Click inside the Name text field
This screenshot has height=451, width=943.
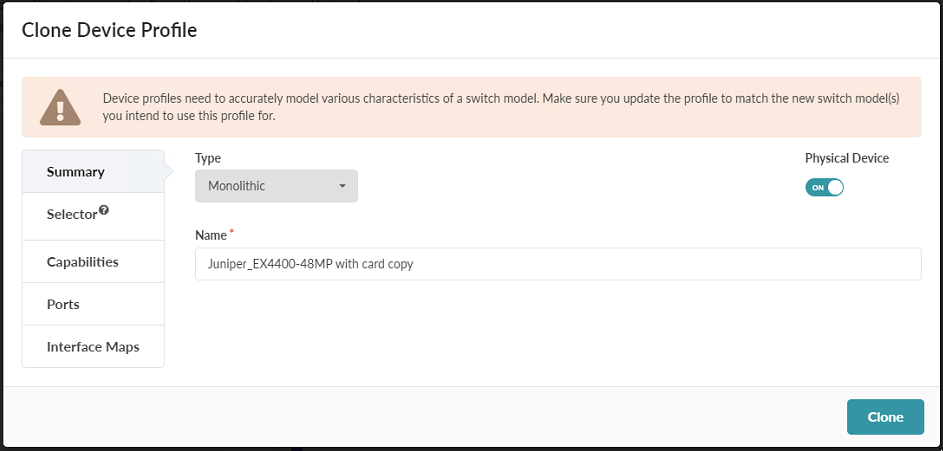pos(557,265)
